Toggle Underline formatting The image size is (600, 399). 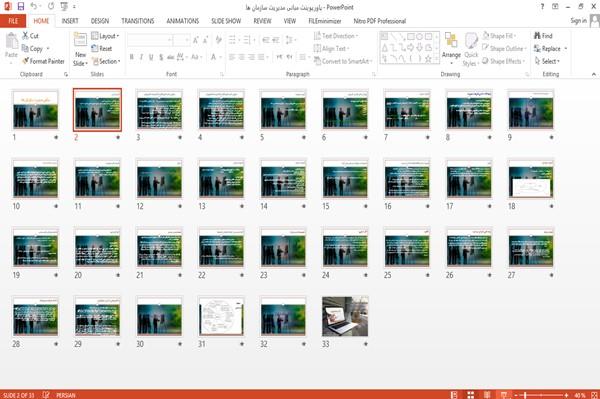click(151, 57)
